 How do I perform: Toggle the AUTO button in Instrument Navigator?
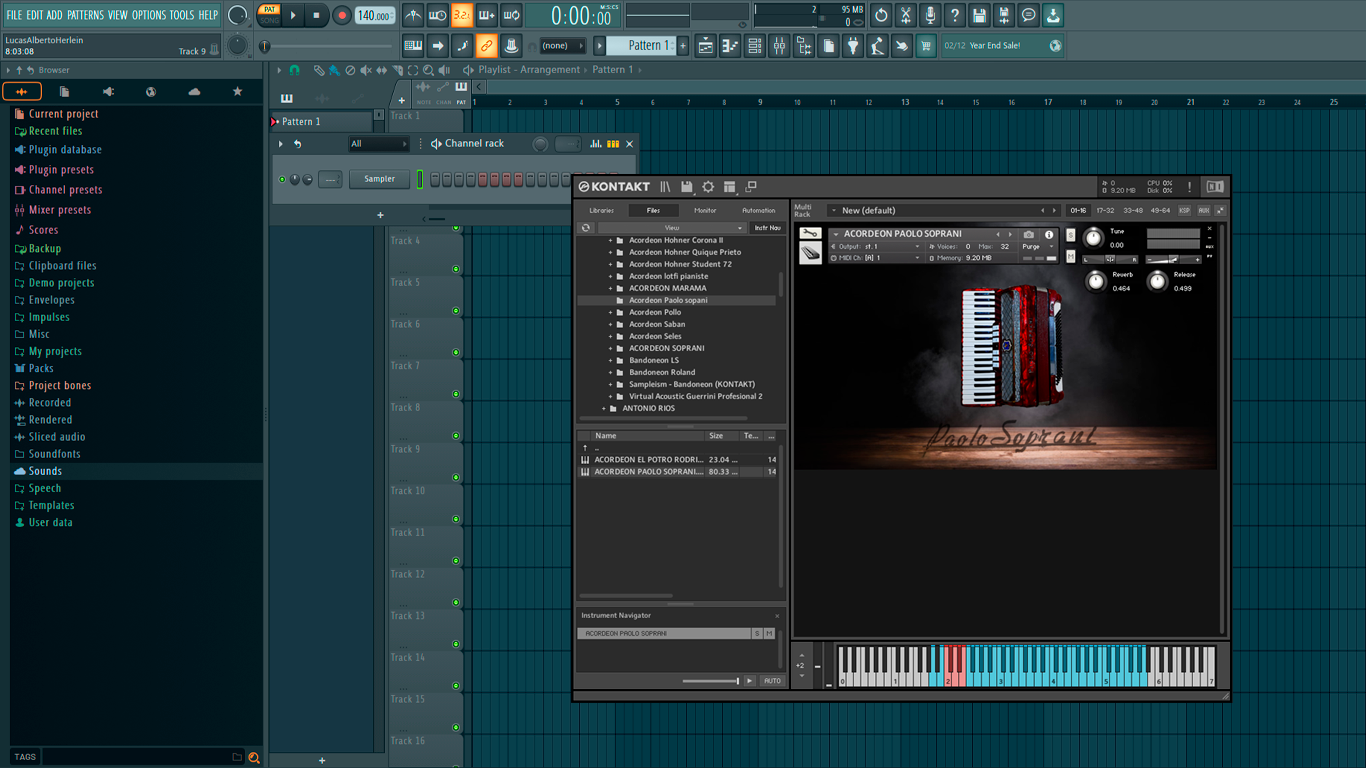(x=772, y=681)
